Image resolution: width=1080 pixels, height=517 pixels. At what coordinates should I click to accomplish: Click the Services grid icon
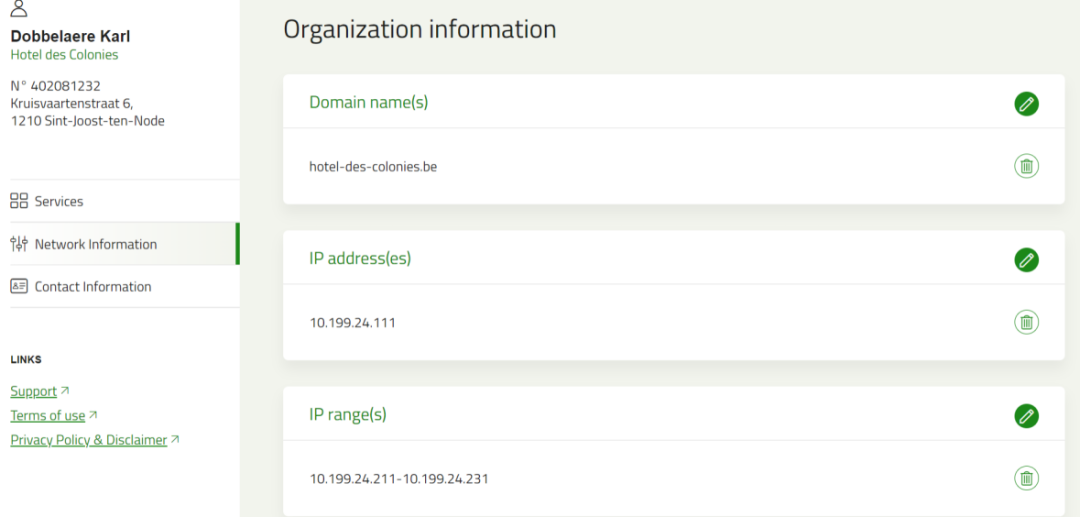tap(19, 201)
